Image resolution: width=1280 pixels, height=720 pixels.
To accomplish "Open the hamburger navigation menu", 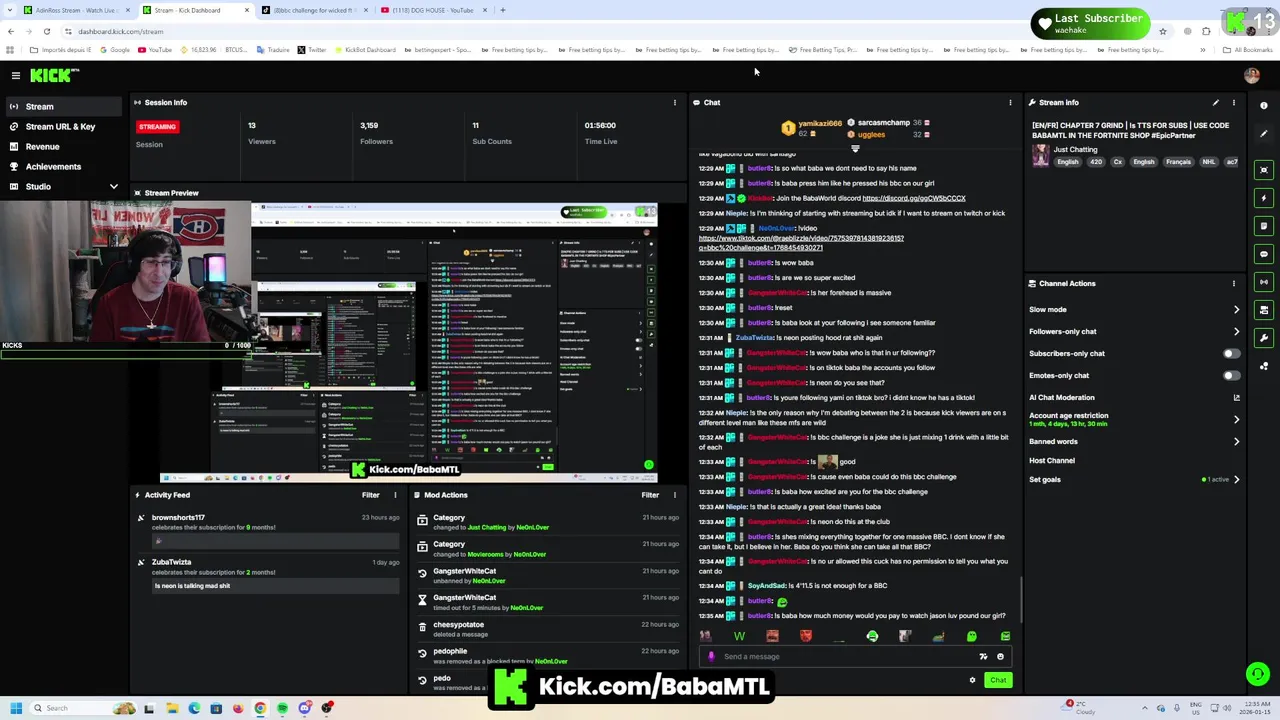I will pyautogui.click(x=15, y=75).
